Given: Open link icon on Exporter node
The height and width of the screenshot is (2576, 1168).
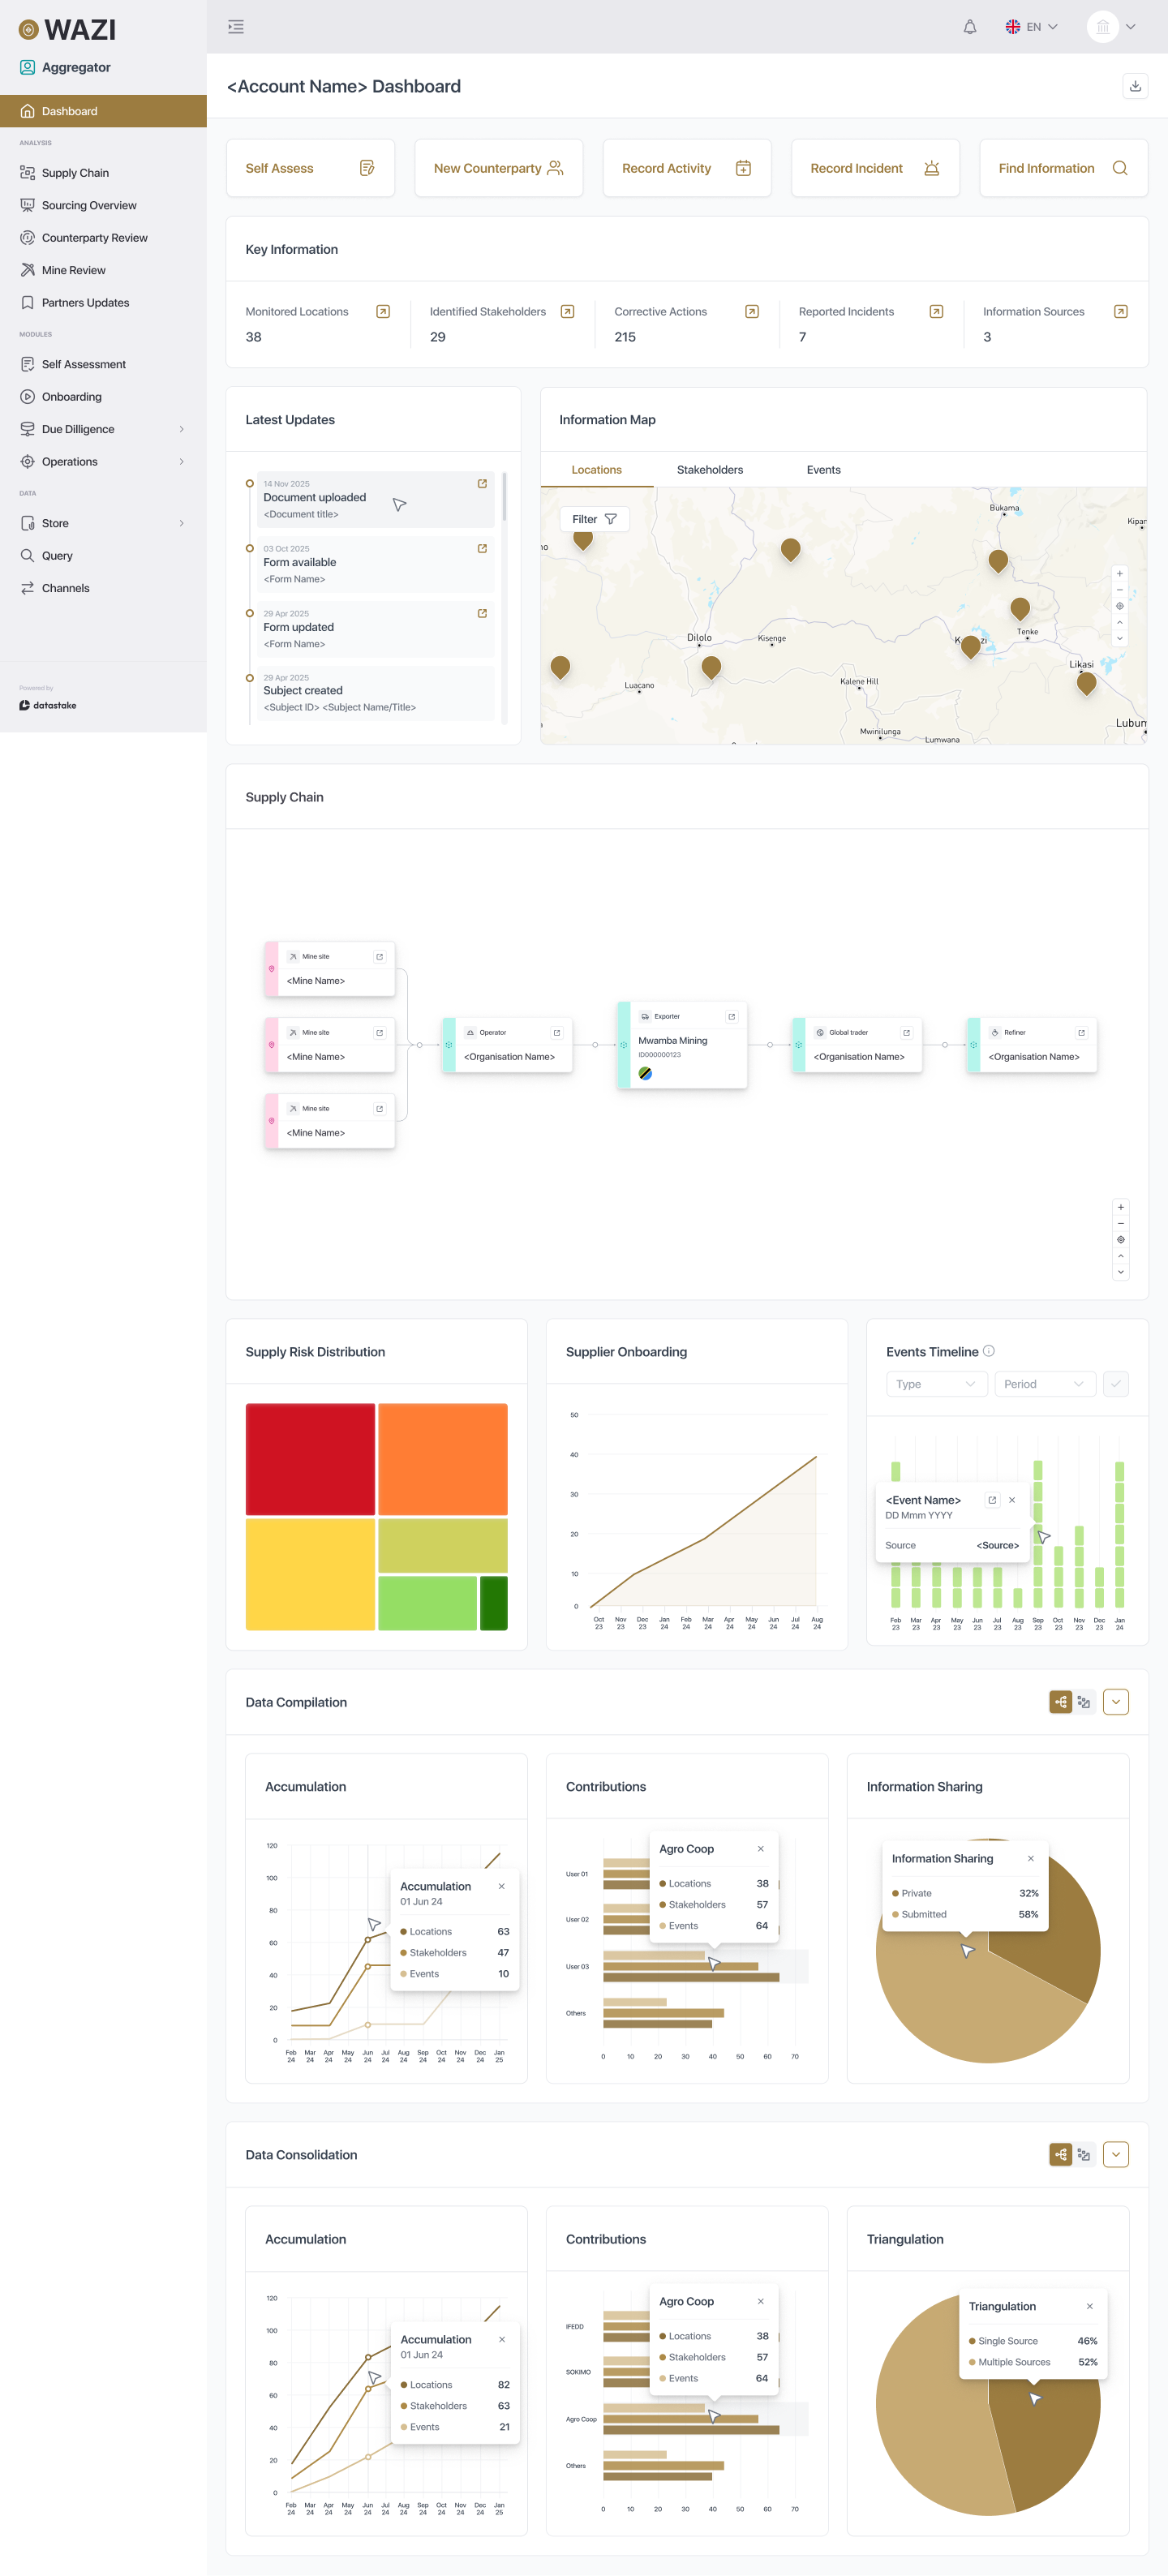Looking at the screenshot, I should coord(732,1017).
